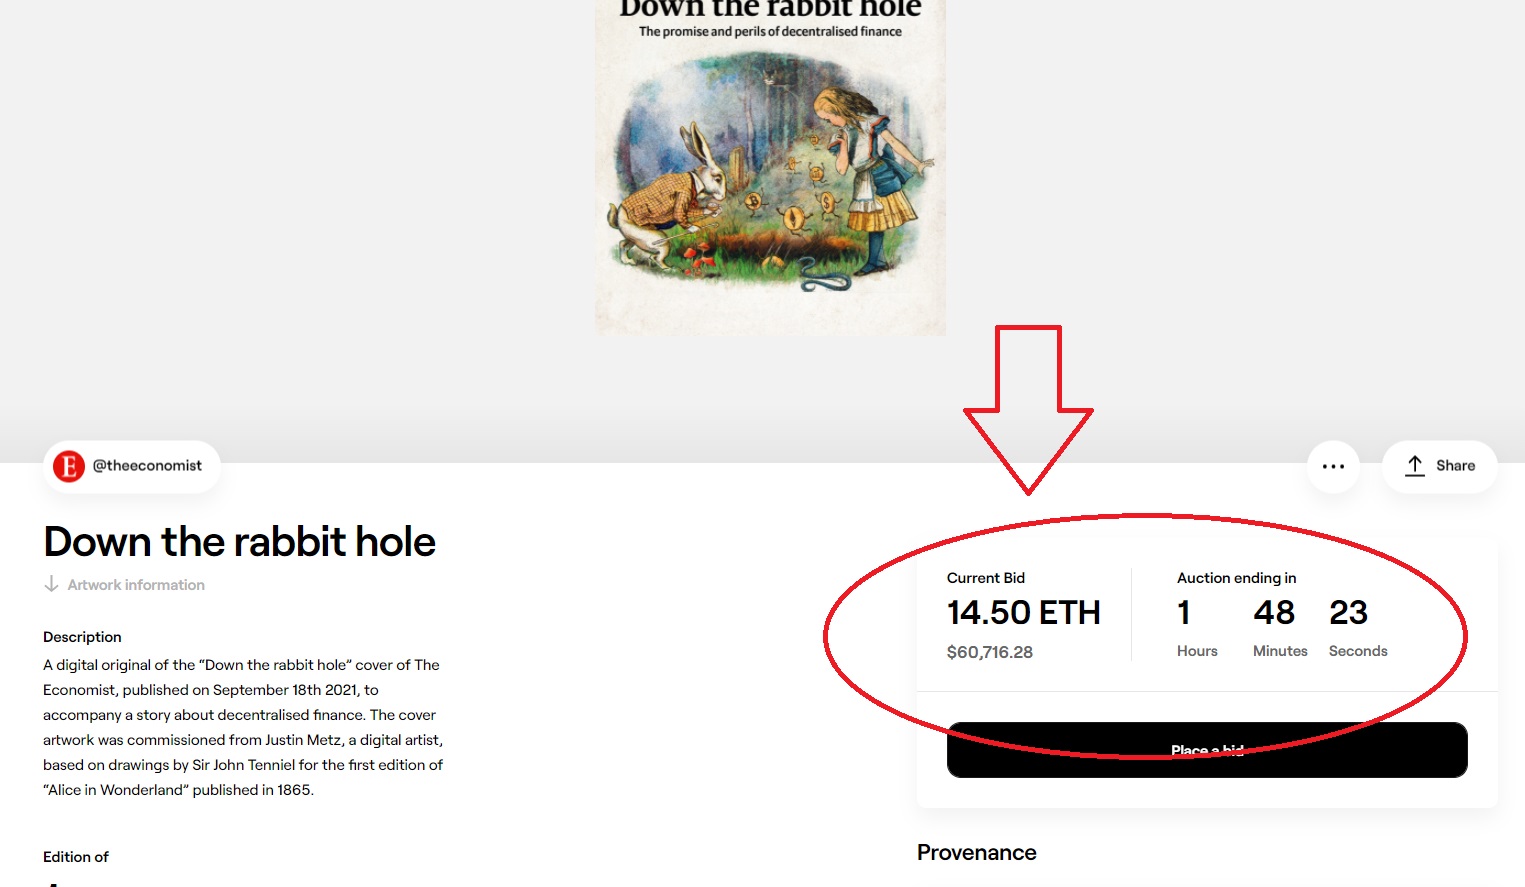1525x887 pixels.
Task: Click the upload arrow icon beside Share
Action: click(x=1414, y=466)
